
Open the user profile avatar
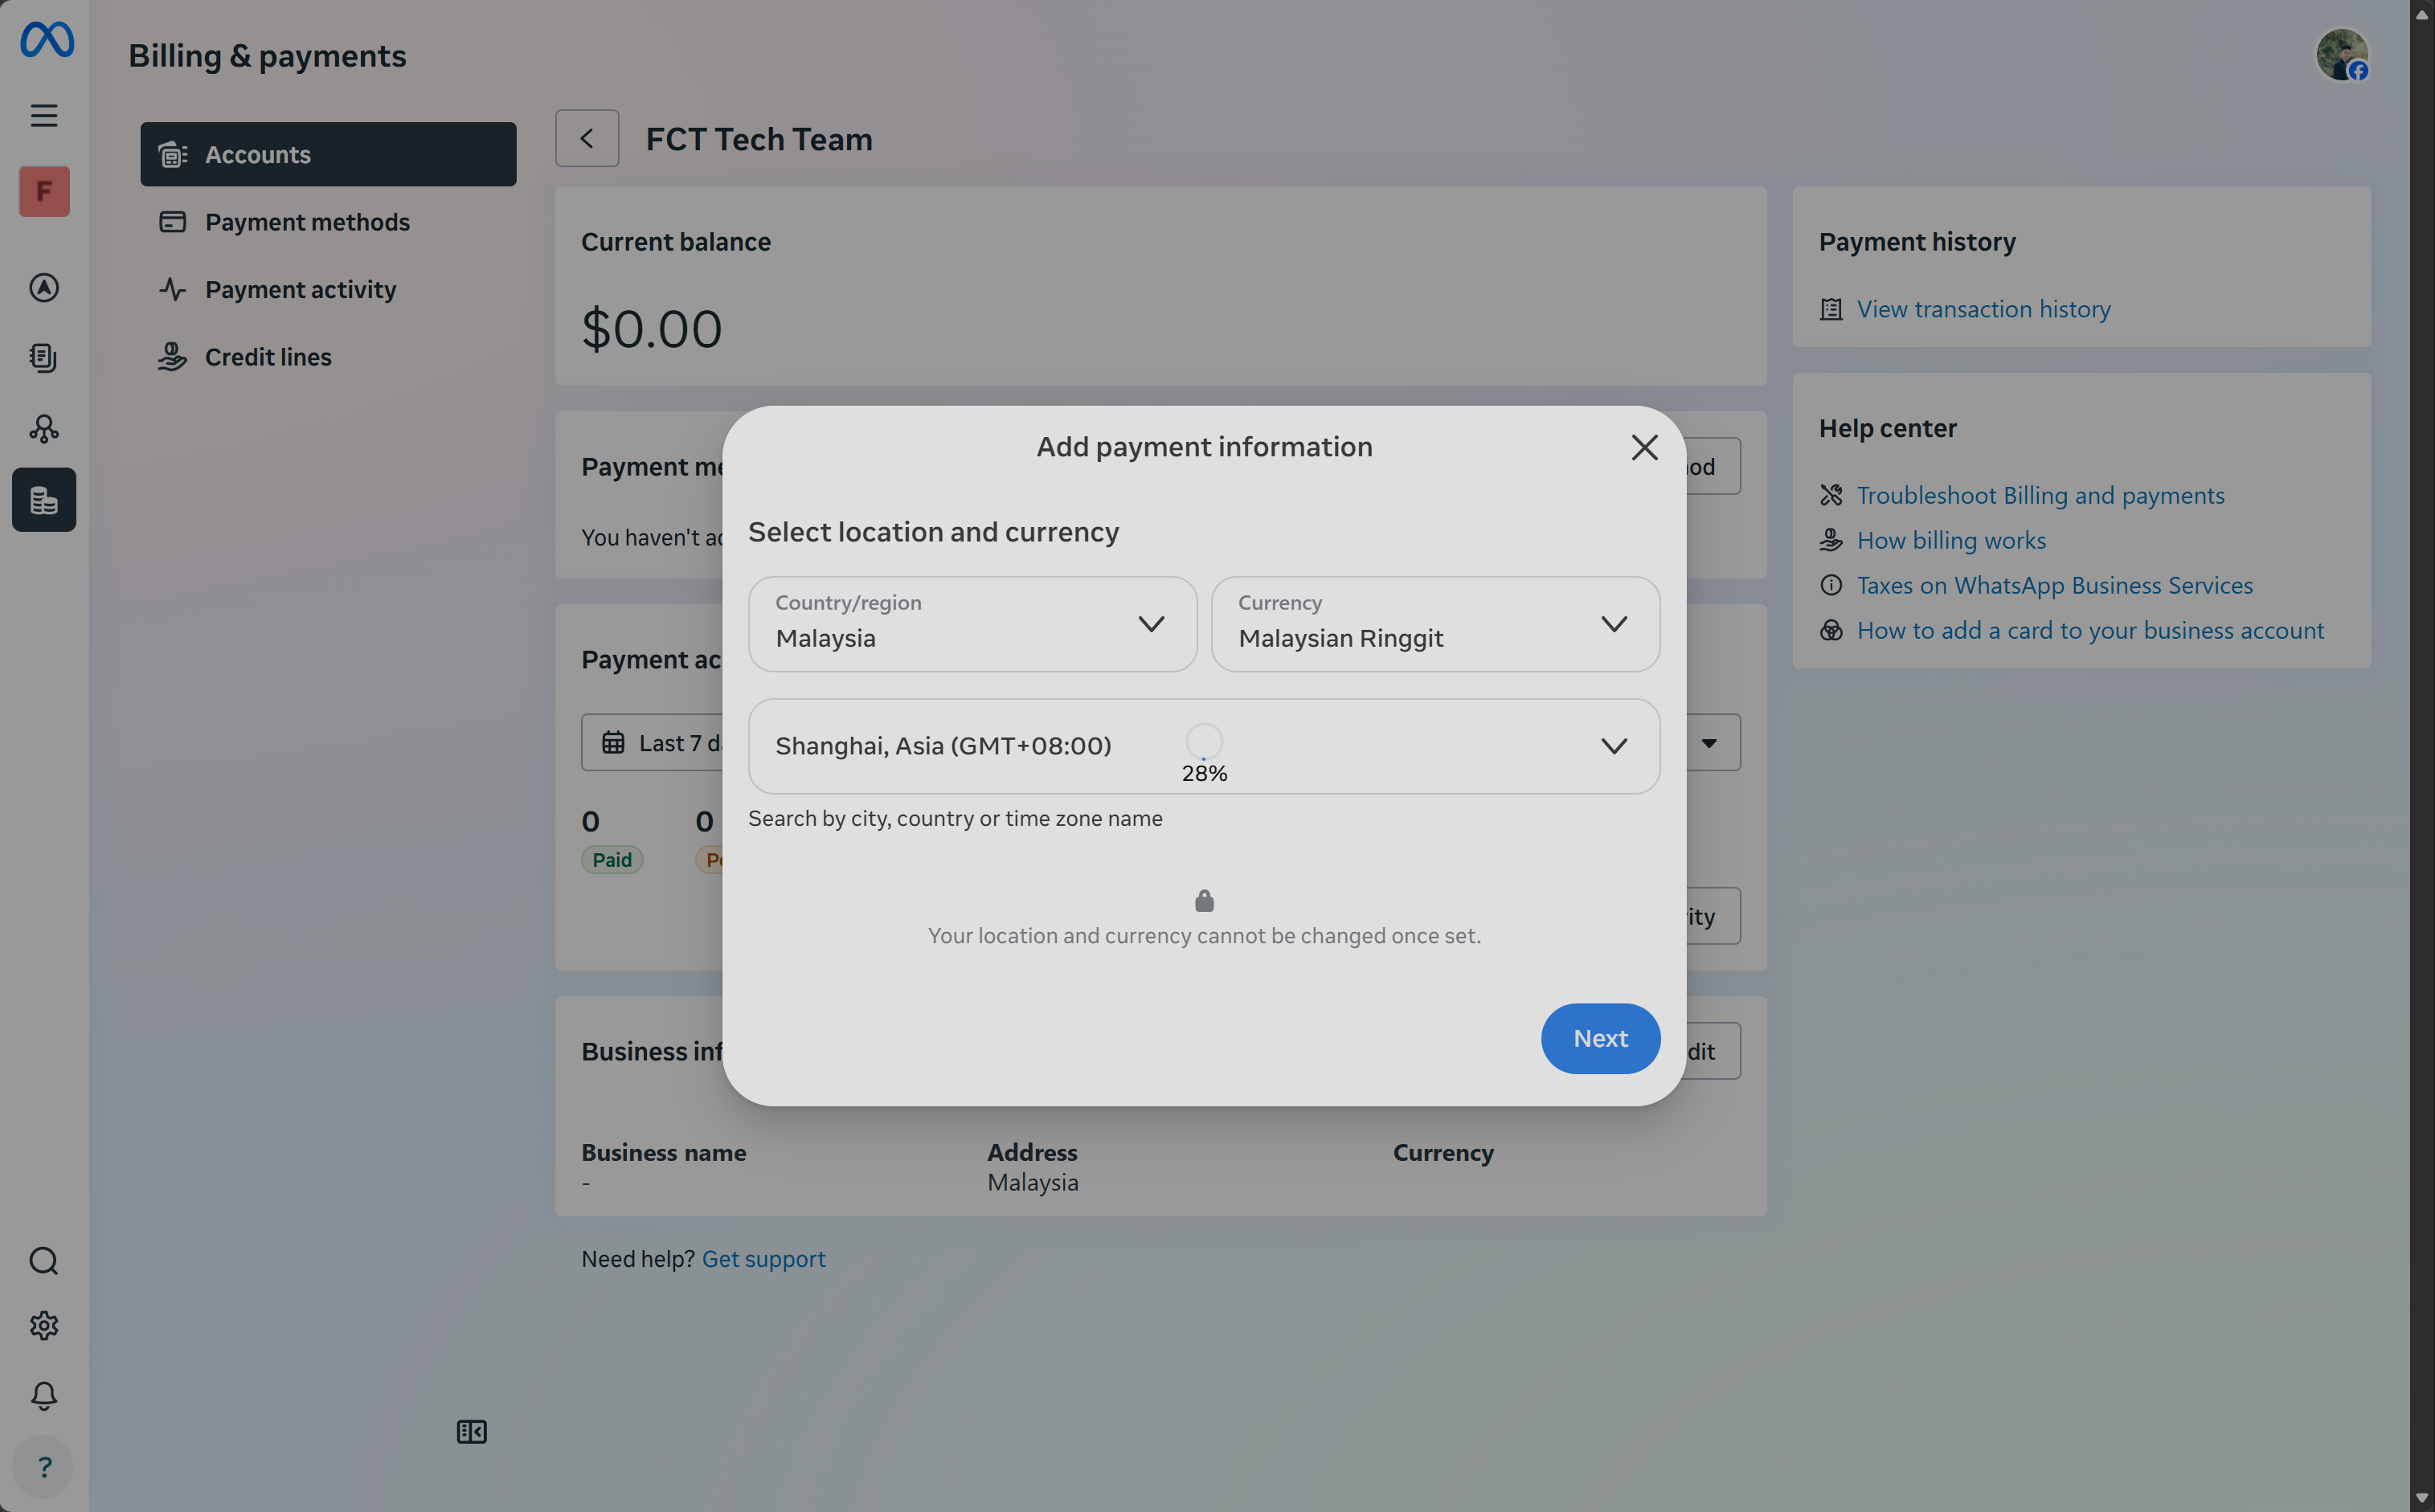pos(2342,54)
